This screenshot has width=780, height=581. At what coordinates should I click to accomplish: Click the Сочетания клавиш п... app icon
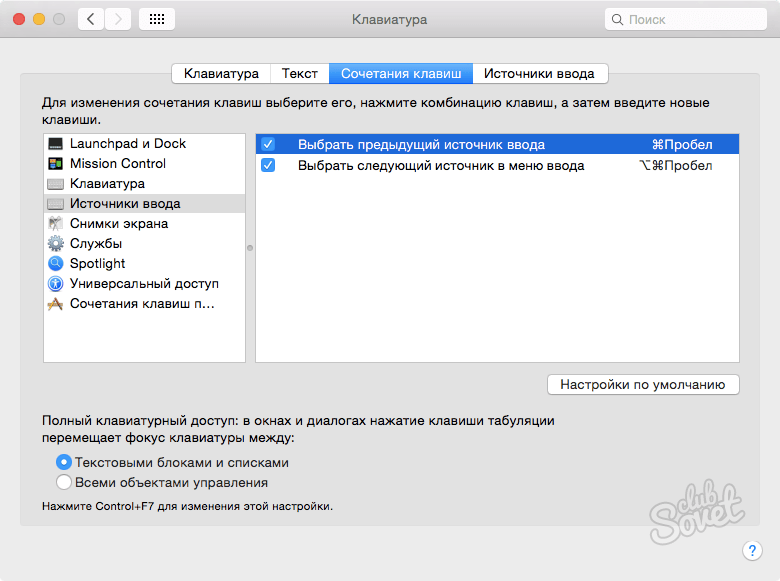click(x=55, y=303)
